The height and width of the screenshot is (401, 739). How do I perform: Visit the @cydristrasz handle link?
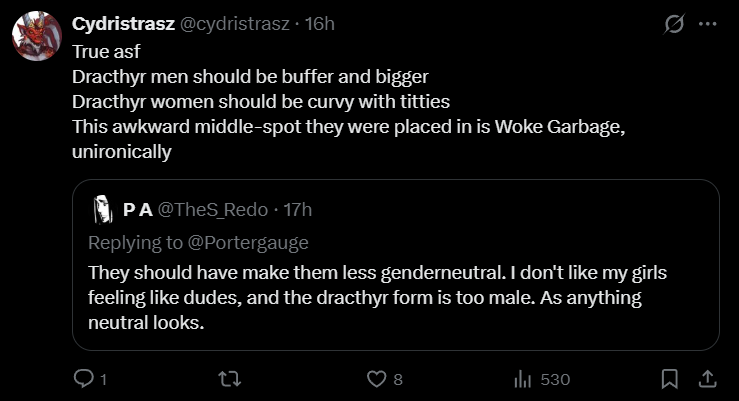coord(235,24)
